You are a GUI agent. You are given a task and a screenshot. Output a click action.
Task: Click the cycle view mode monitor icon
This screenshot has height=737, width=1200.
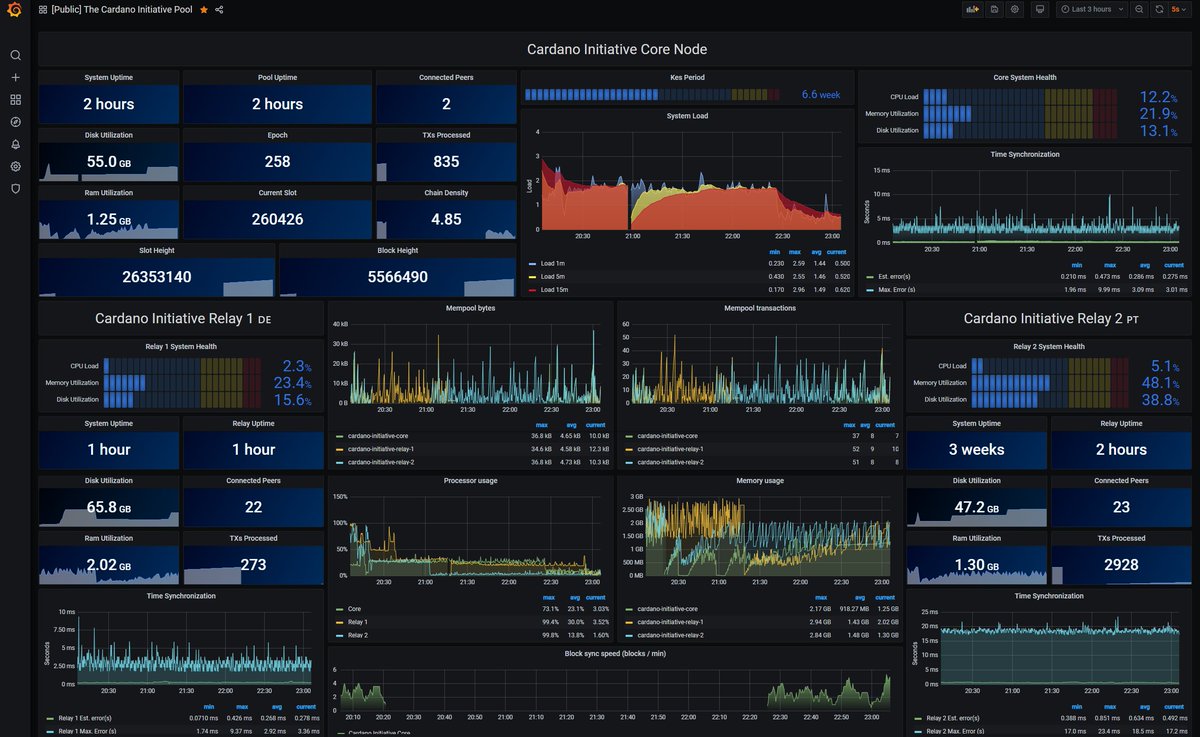pos(1040,9)
